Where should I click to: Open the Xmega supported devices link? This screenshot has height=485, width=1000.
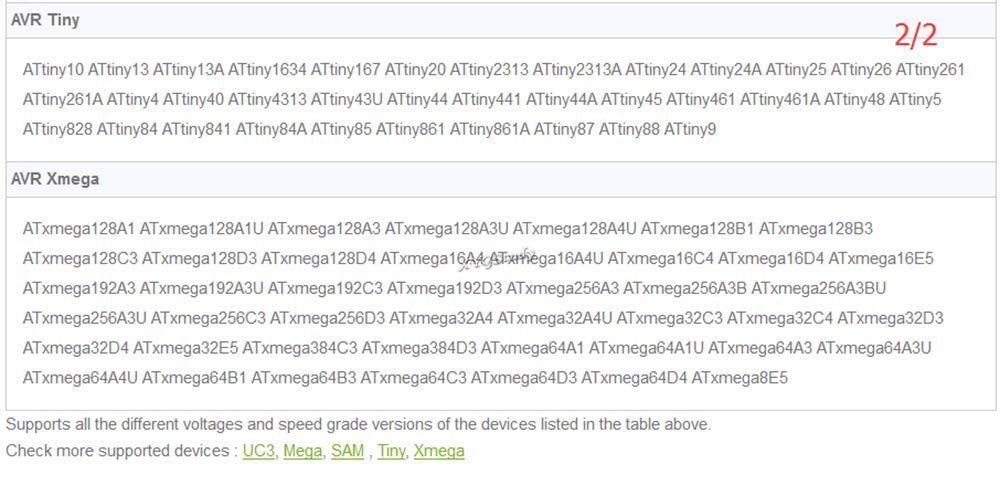[439, 451]
